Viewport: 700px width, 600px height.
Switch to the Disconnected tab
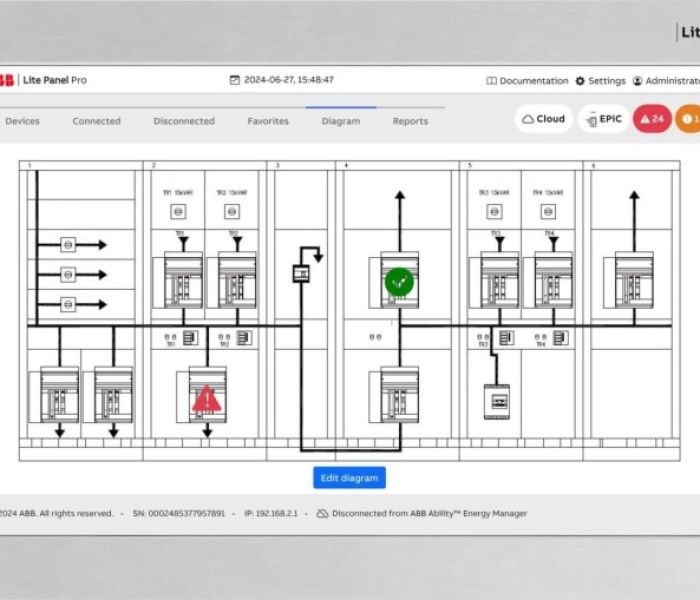[x=184, y=121]
